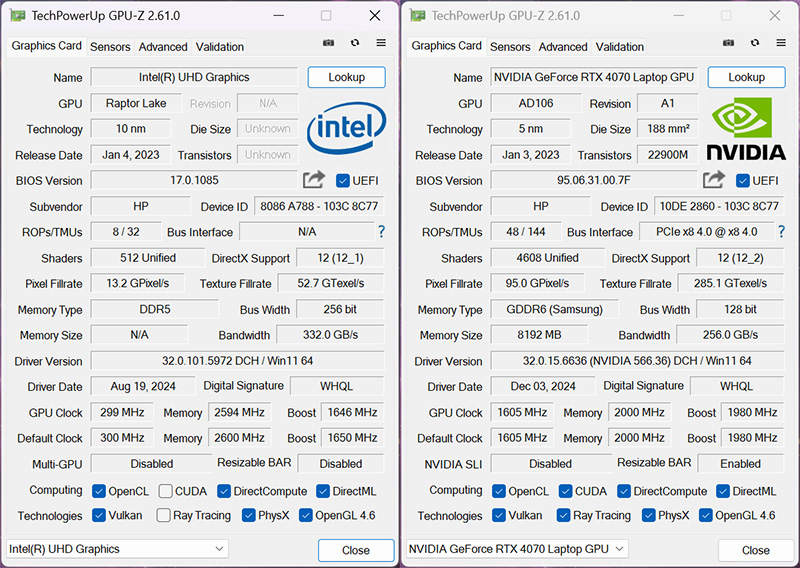Click Intel Bandwidth value 332.0 GB/s
Viewport: 800px width, 568px height.
tap(330, 335)
